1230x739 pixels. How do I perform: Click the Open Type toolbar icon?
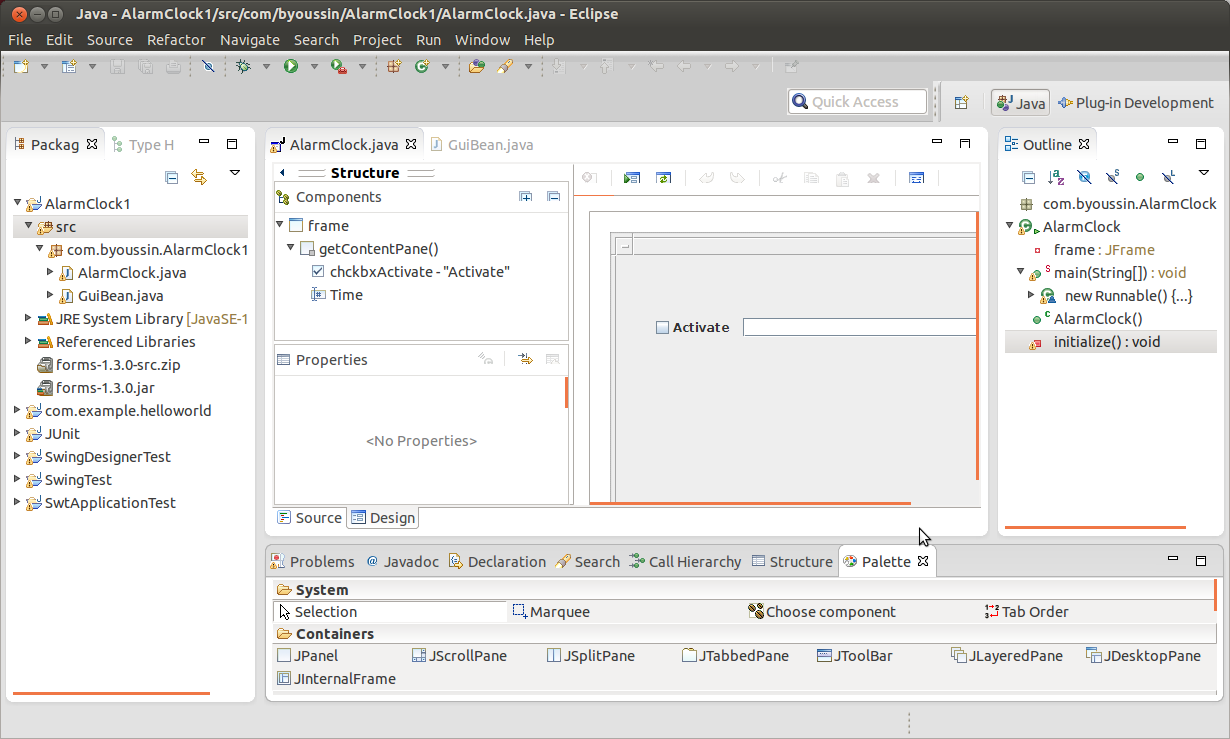[477, 66]
